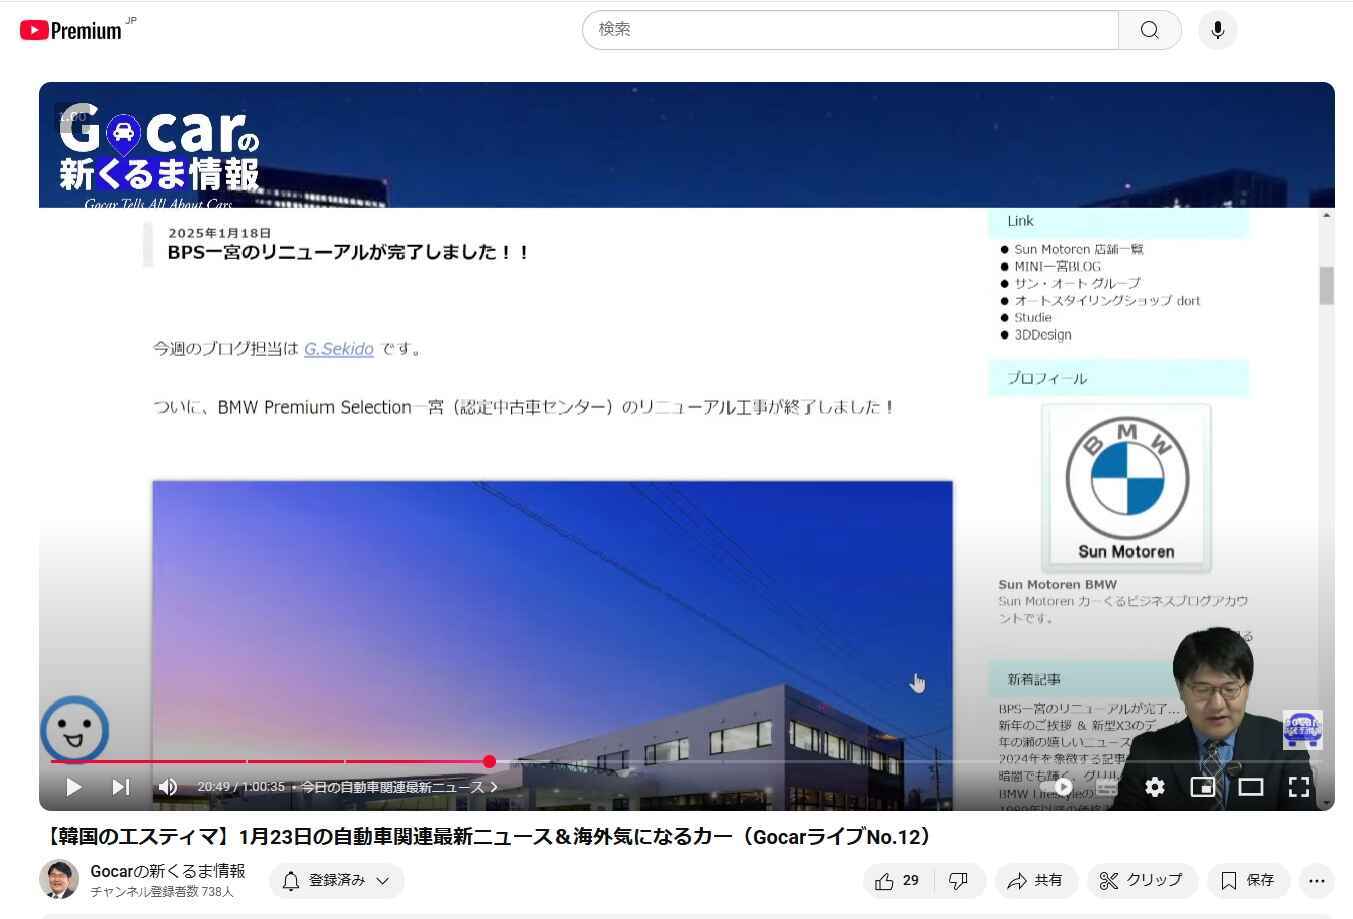The width and height of the screenshot is (1353, 919).
Task: Toggle theater mode view
Action: [1251, 787]
